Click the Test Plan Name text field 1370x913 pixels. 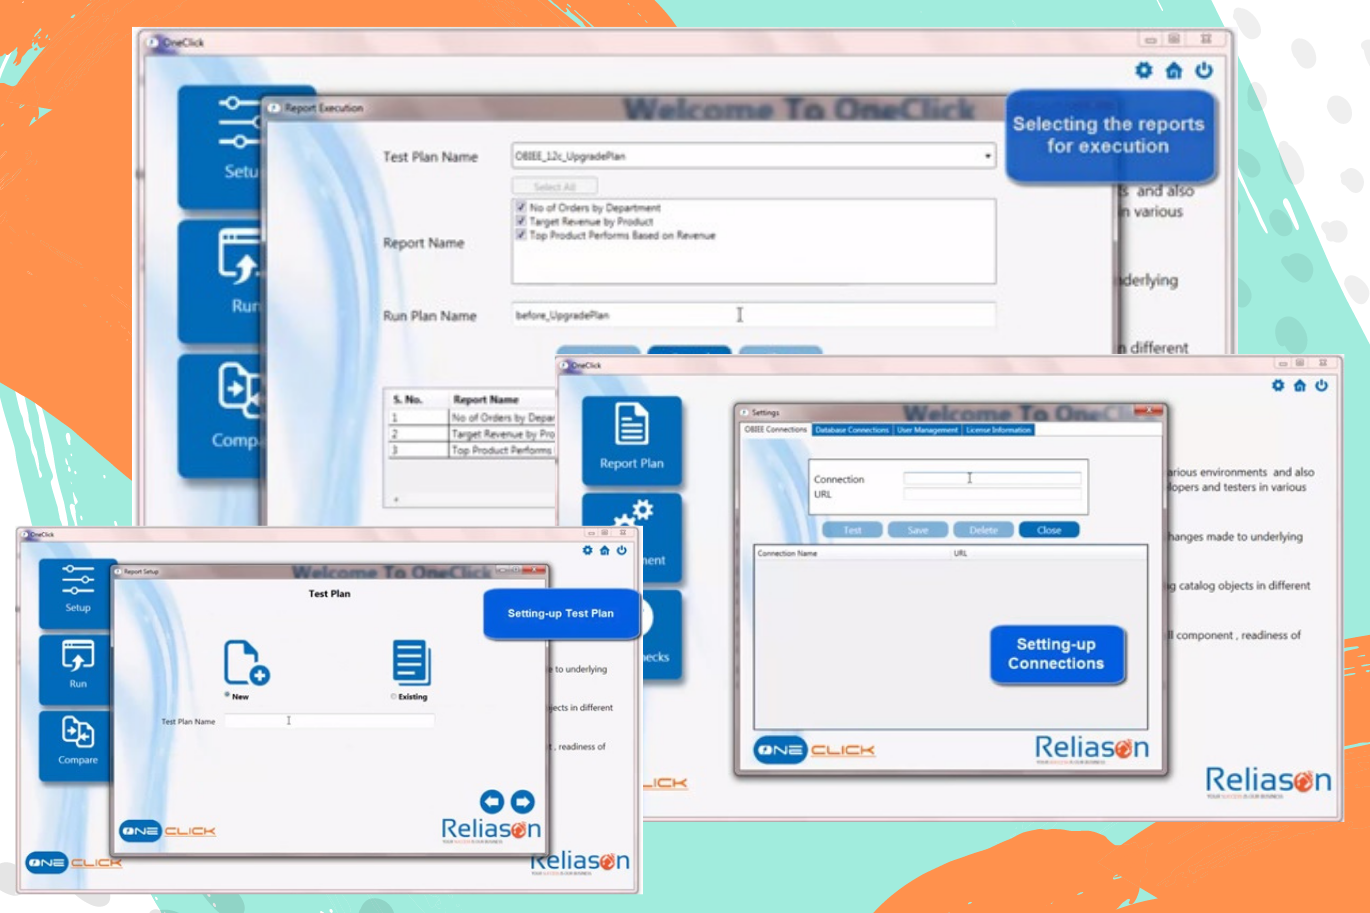pos(329,721)
